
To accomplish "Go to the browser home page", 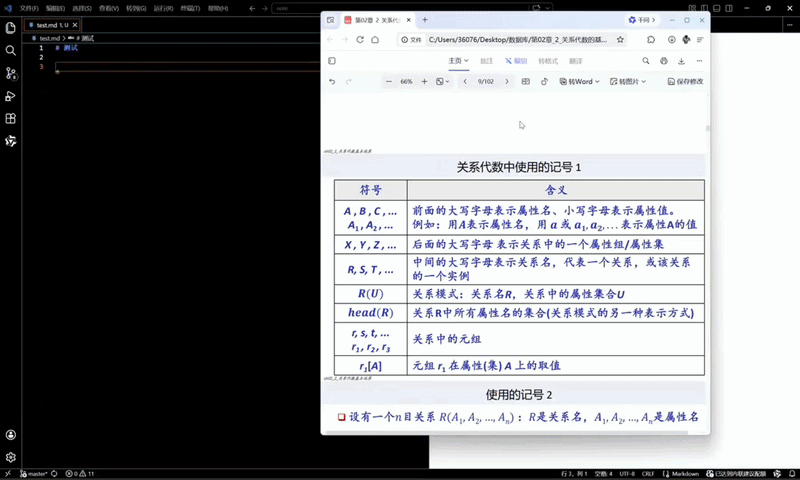I will (375, 40).
